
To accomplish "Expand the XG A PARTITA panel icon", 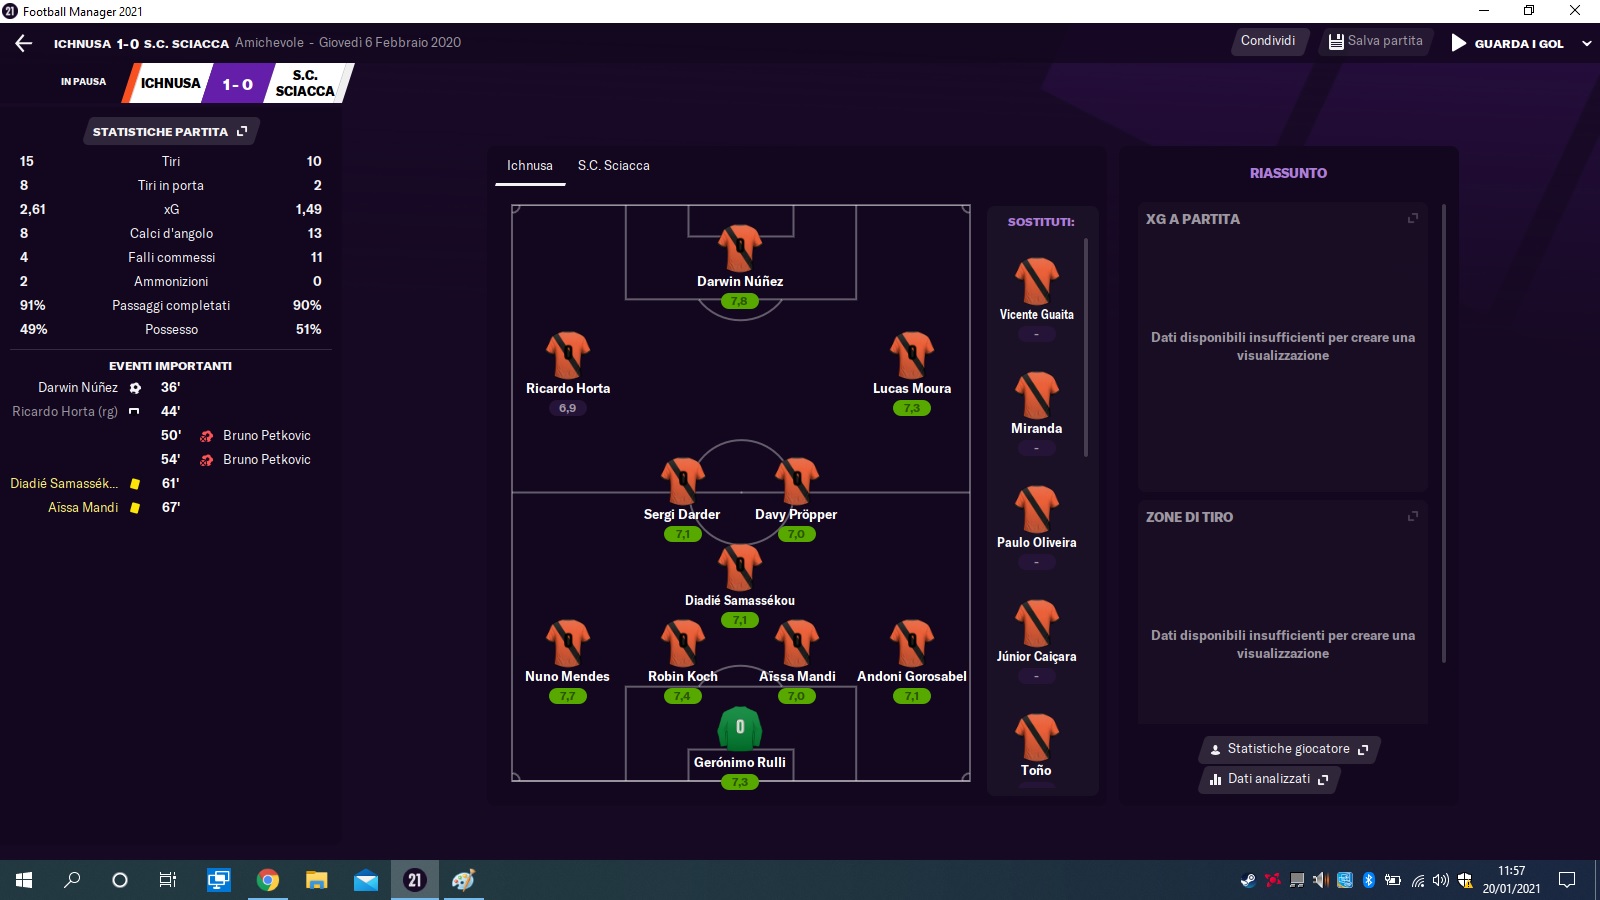I will click(1413, 218).
